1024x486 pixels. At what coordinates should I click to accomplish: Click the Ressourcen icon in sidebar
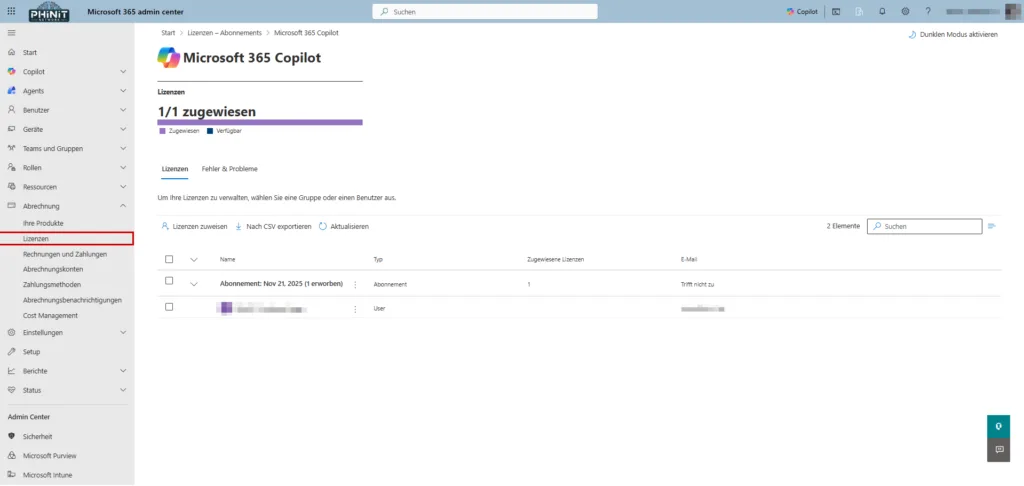coord(11,187)
